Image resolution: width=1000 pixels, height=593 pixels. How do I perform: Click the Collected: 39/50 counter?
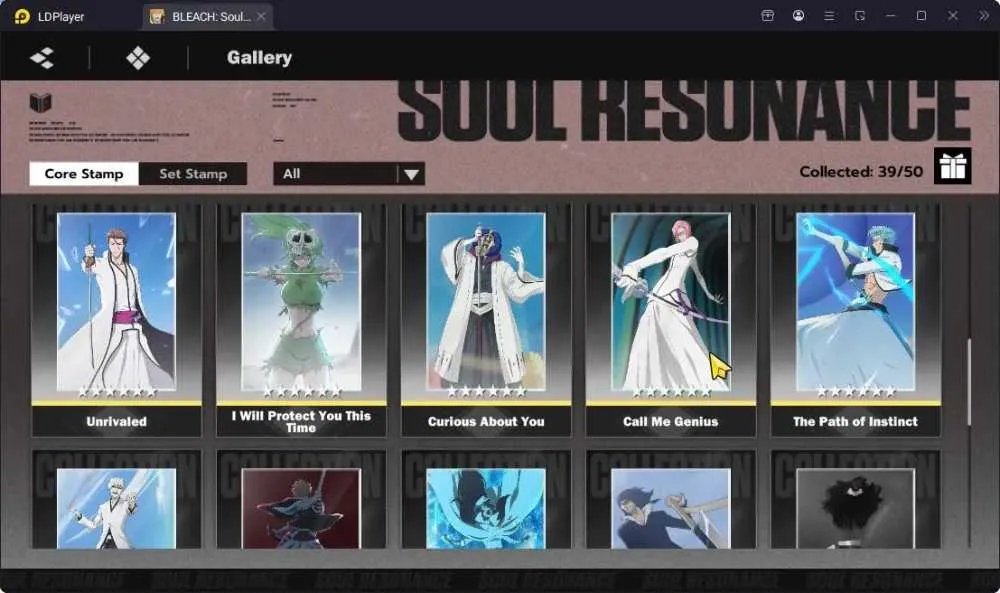point(861,172)
